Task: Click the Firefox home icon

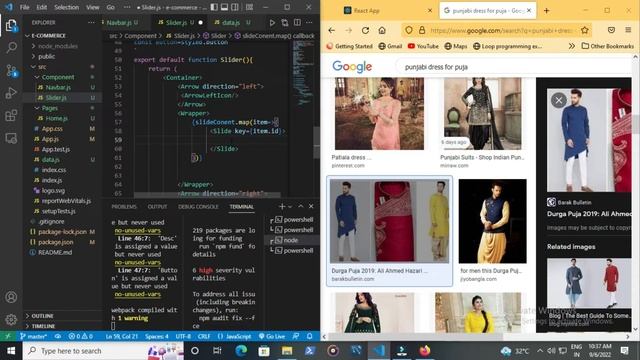Action: [x=382, y=31]
